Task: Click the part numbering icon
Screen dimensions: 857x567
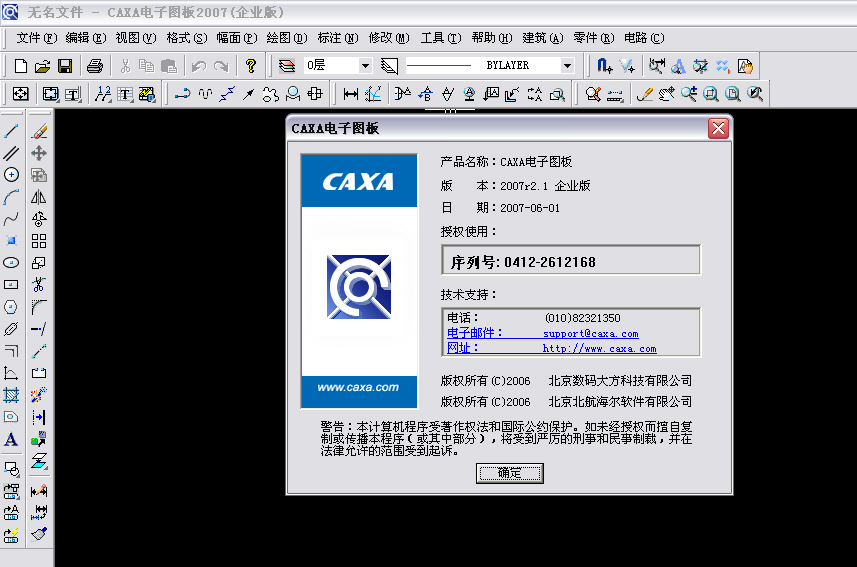Action: coord(103,94)
